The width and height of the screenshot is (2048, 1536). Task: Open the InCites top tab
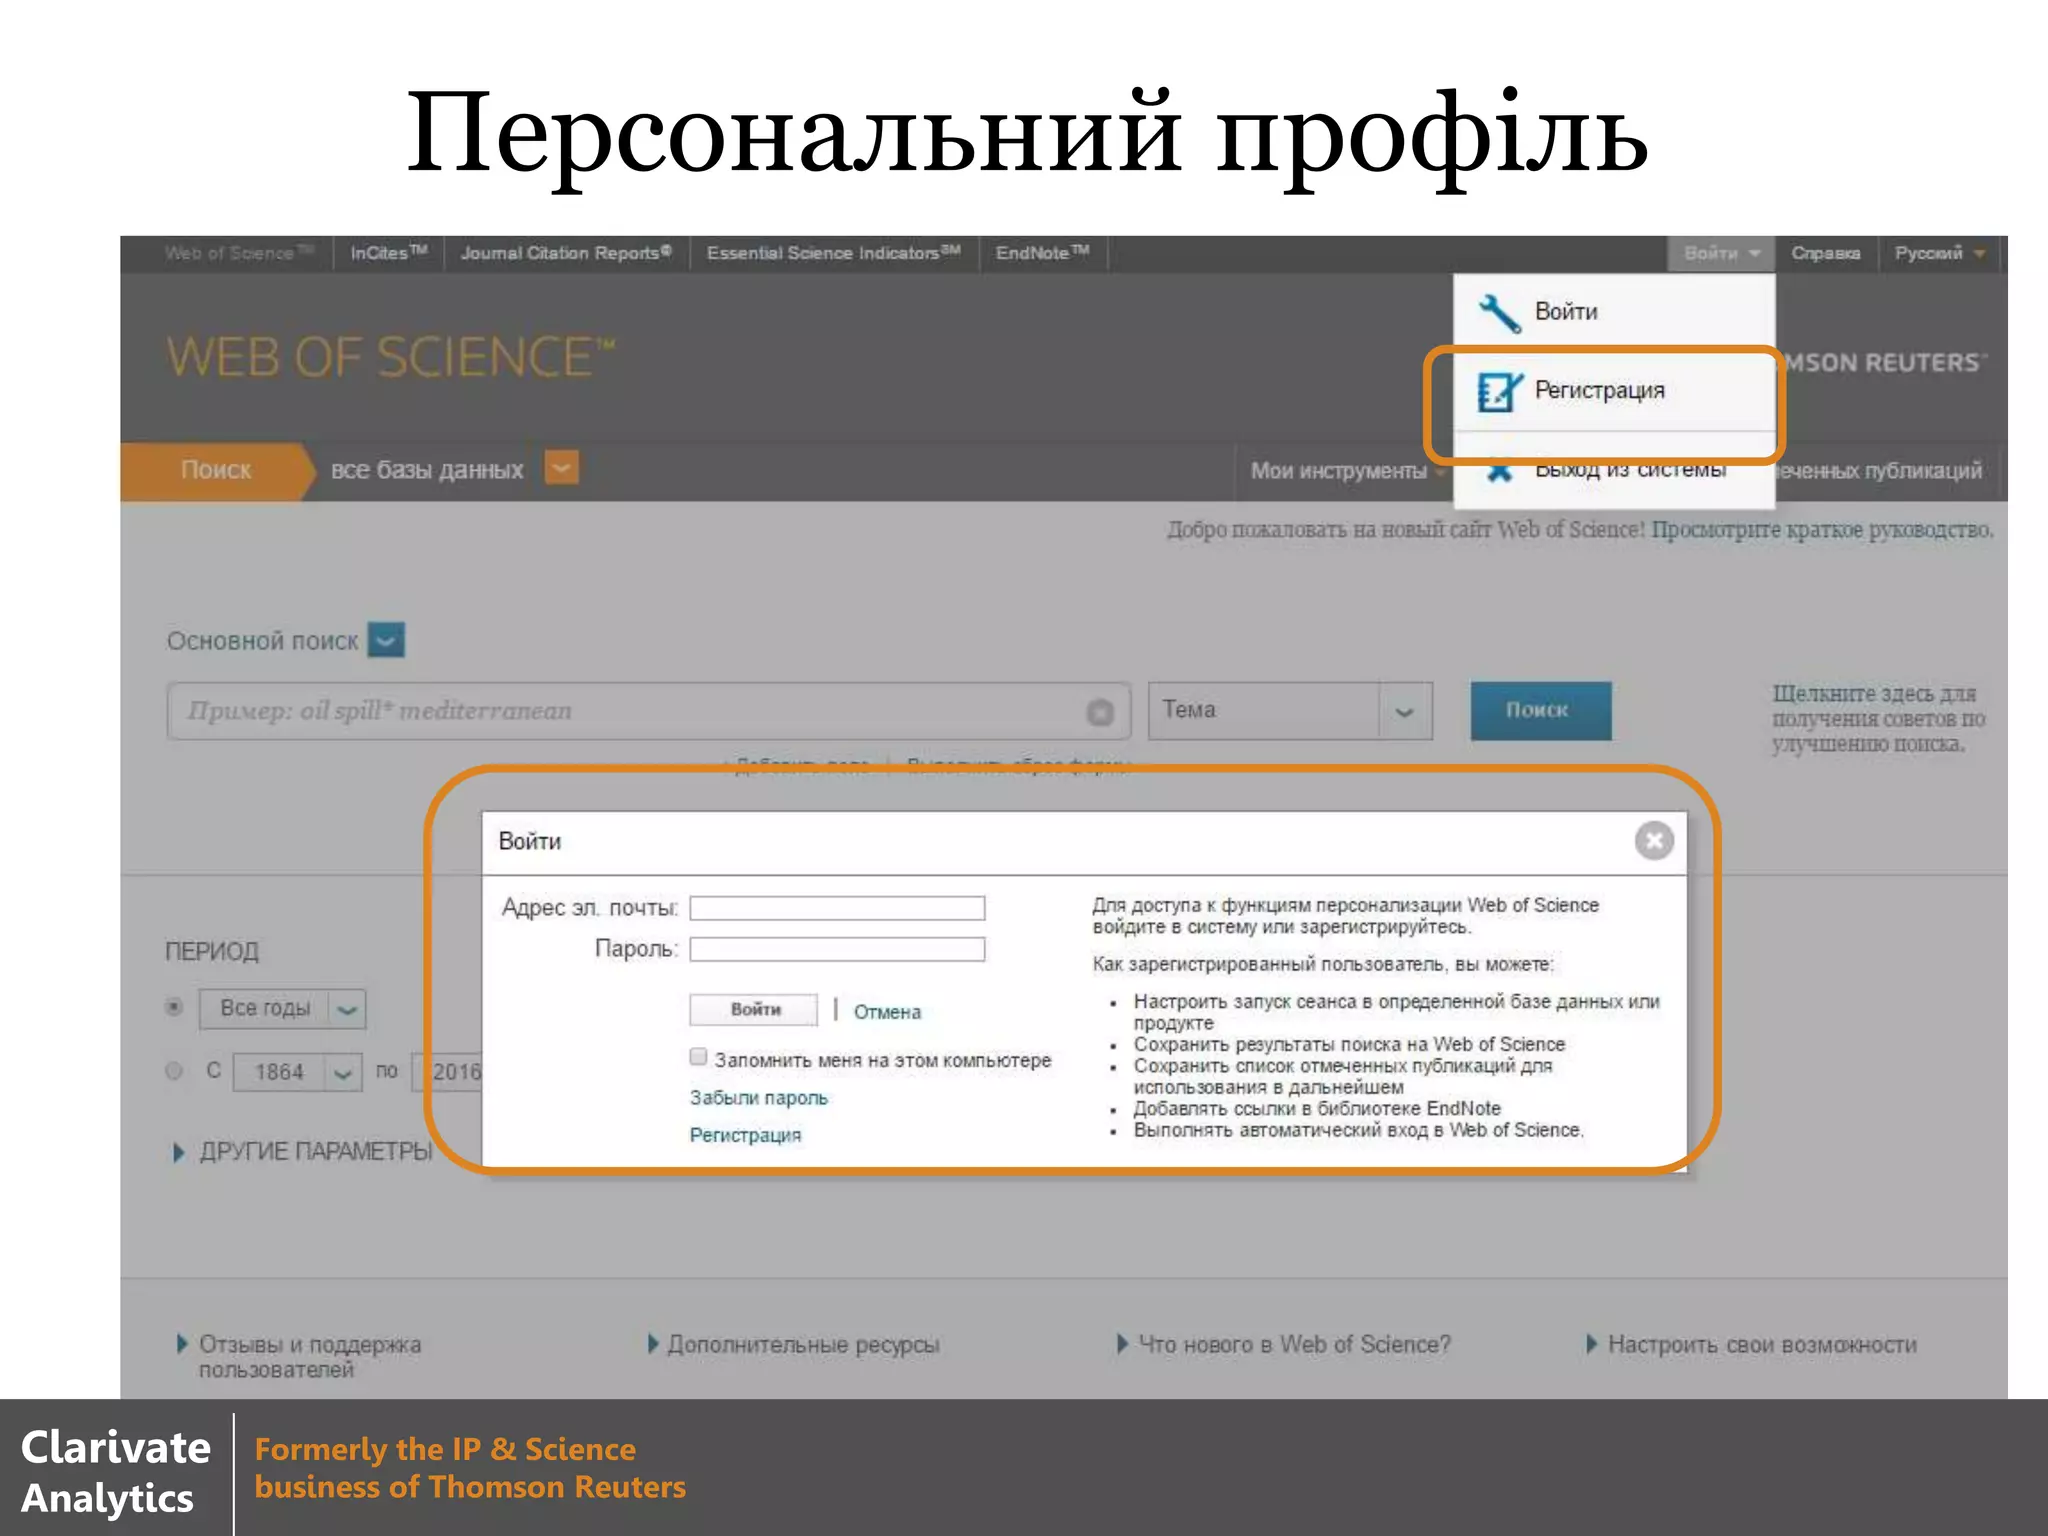point(389,254)
